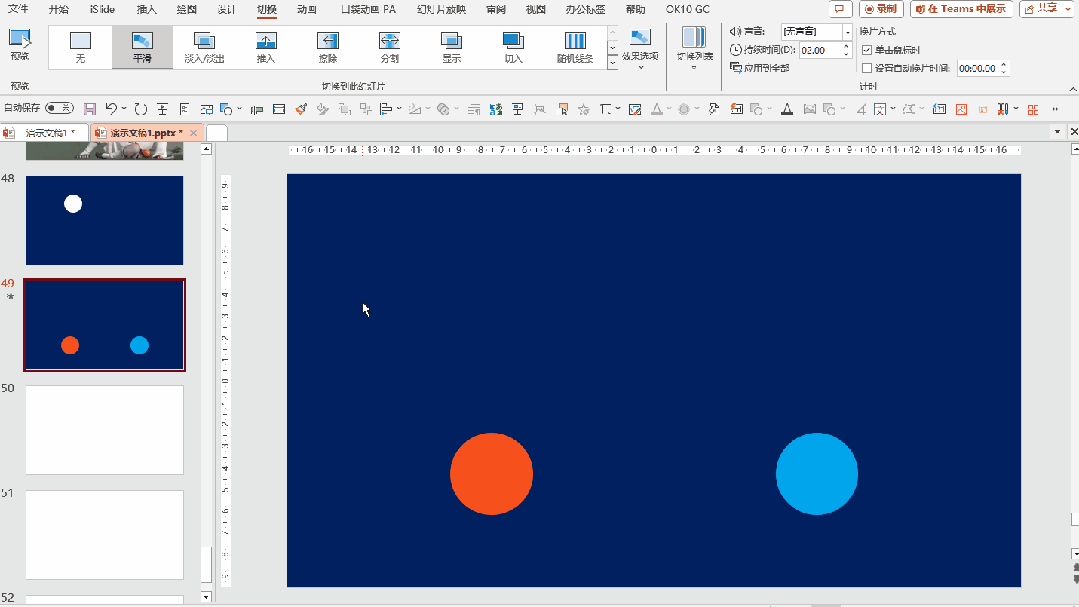The image size is (1079, 607).
Task: Open the Sound (声音) combo box
Action: 816,32
